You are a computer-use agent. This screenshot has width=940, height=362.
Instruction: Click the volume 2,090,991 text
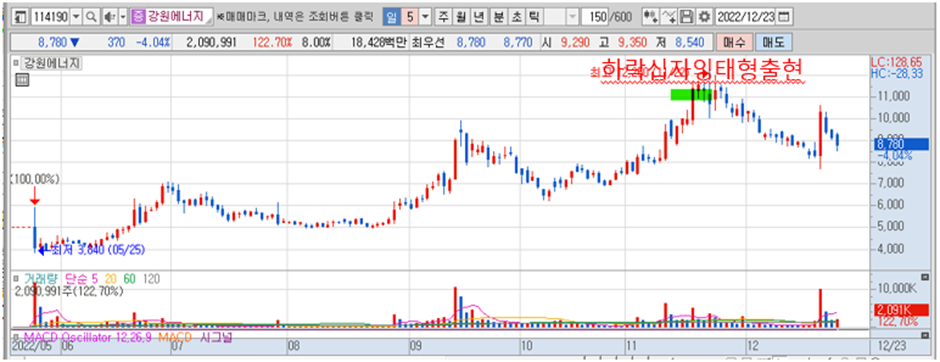[211, 43]
